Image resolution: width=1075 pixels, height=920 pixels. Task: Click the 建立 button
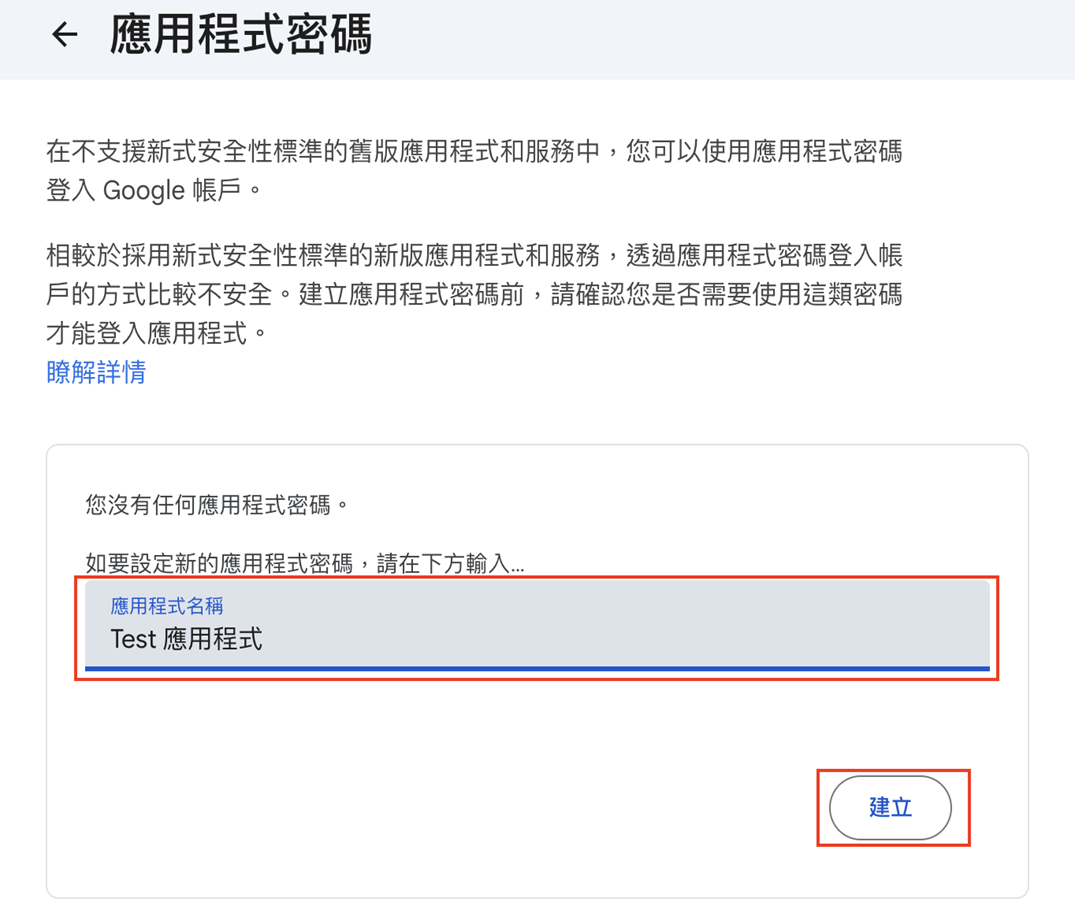tap(890, 807)
